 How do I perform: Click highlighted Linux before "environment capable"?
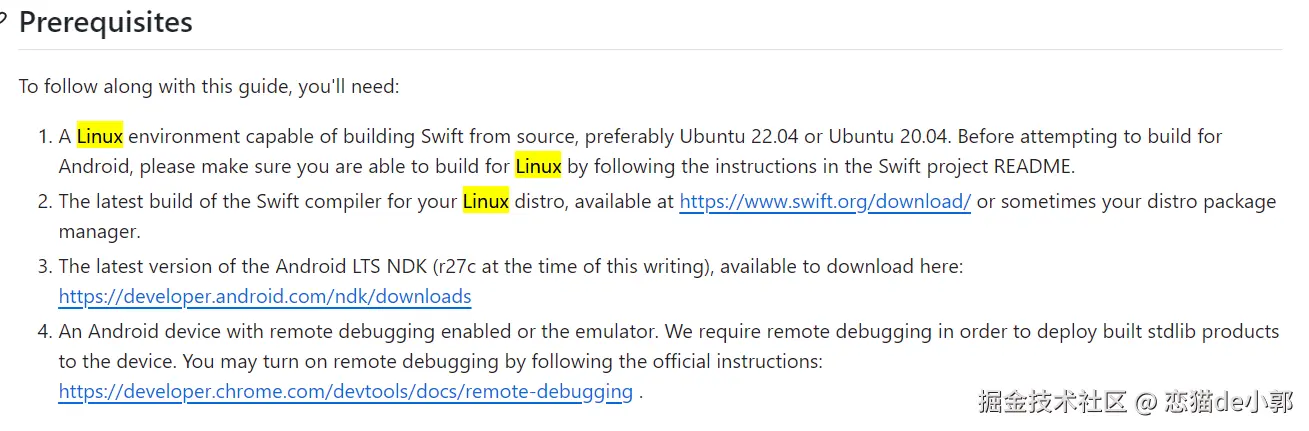point(99,136)
